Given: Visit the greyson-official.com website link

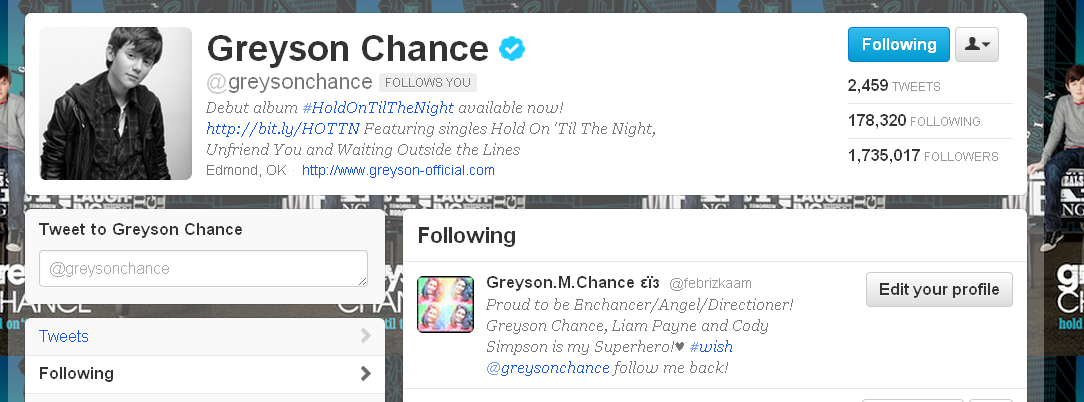Looking at the screenshot, I should coord(398,170).
